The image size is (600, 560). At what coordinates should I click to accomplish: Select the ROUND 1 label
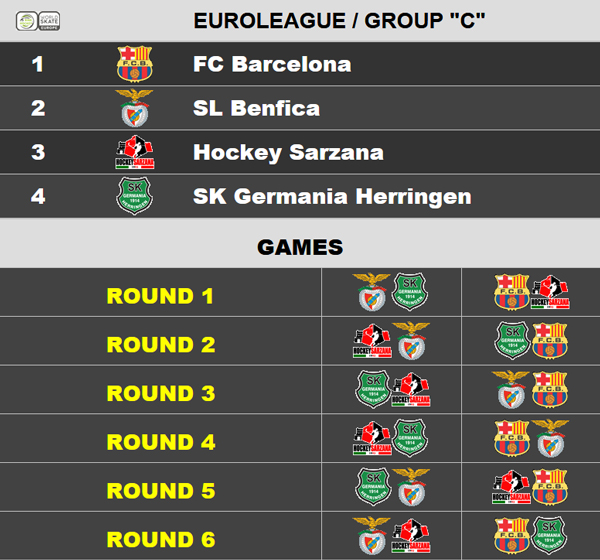tap(160, 296)
